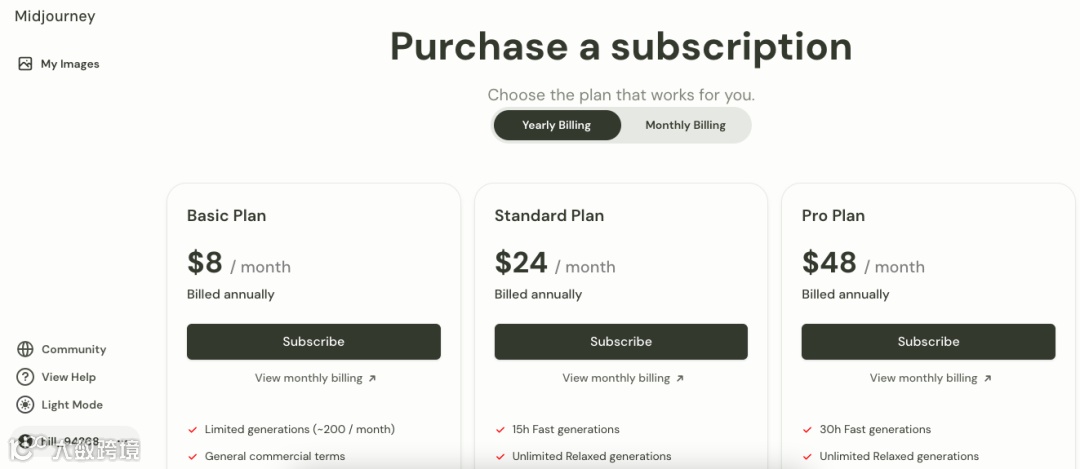Open Community via the globe icon

[x=25, y=349]
